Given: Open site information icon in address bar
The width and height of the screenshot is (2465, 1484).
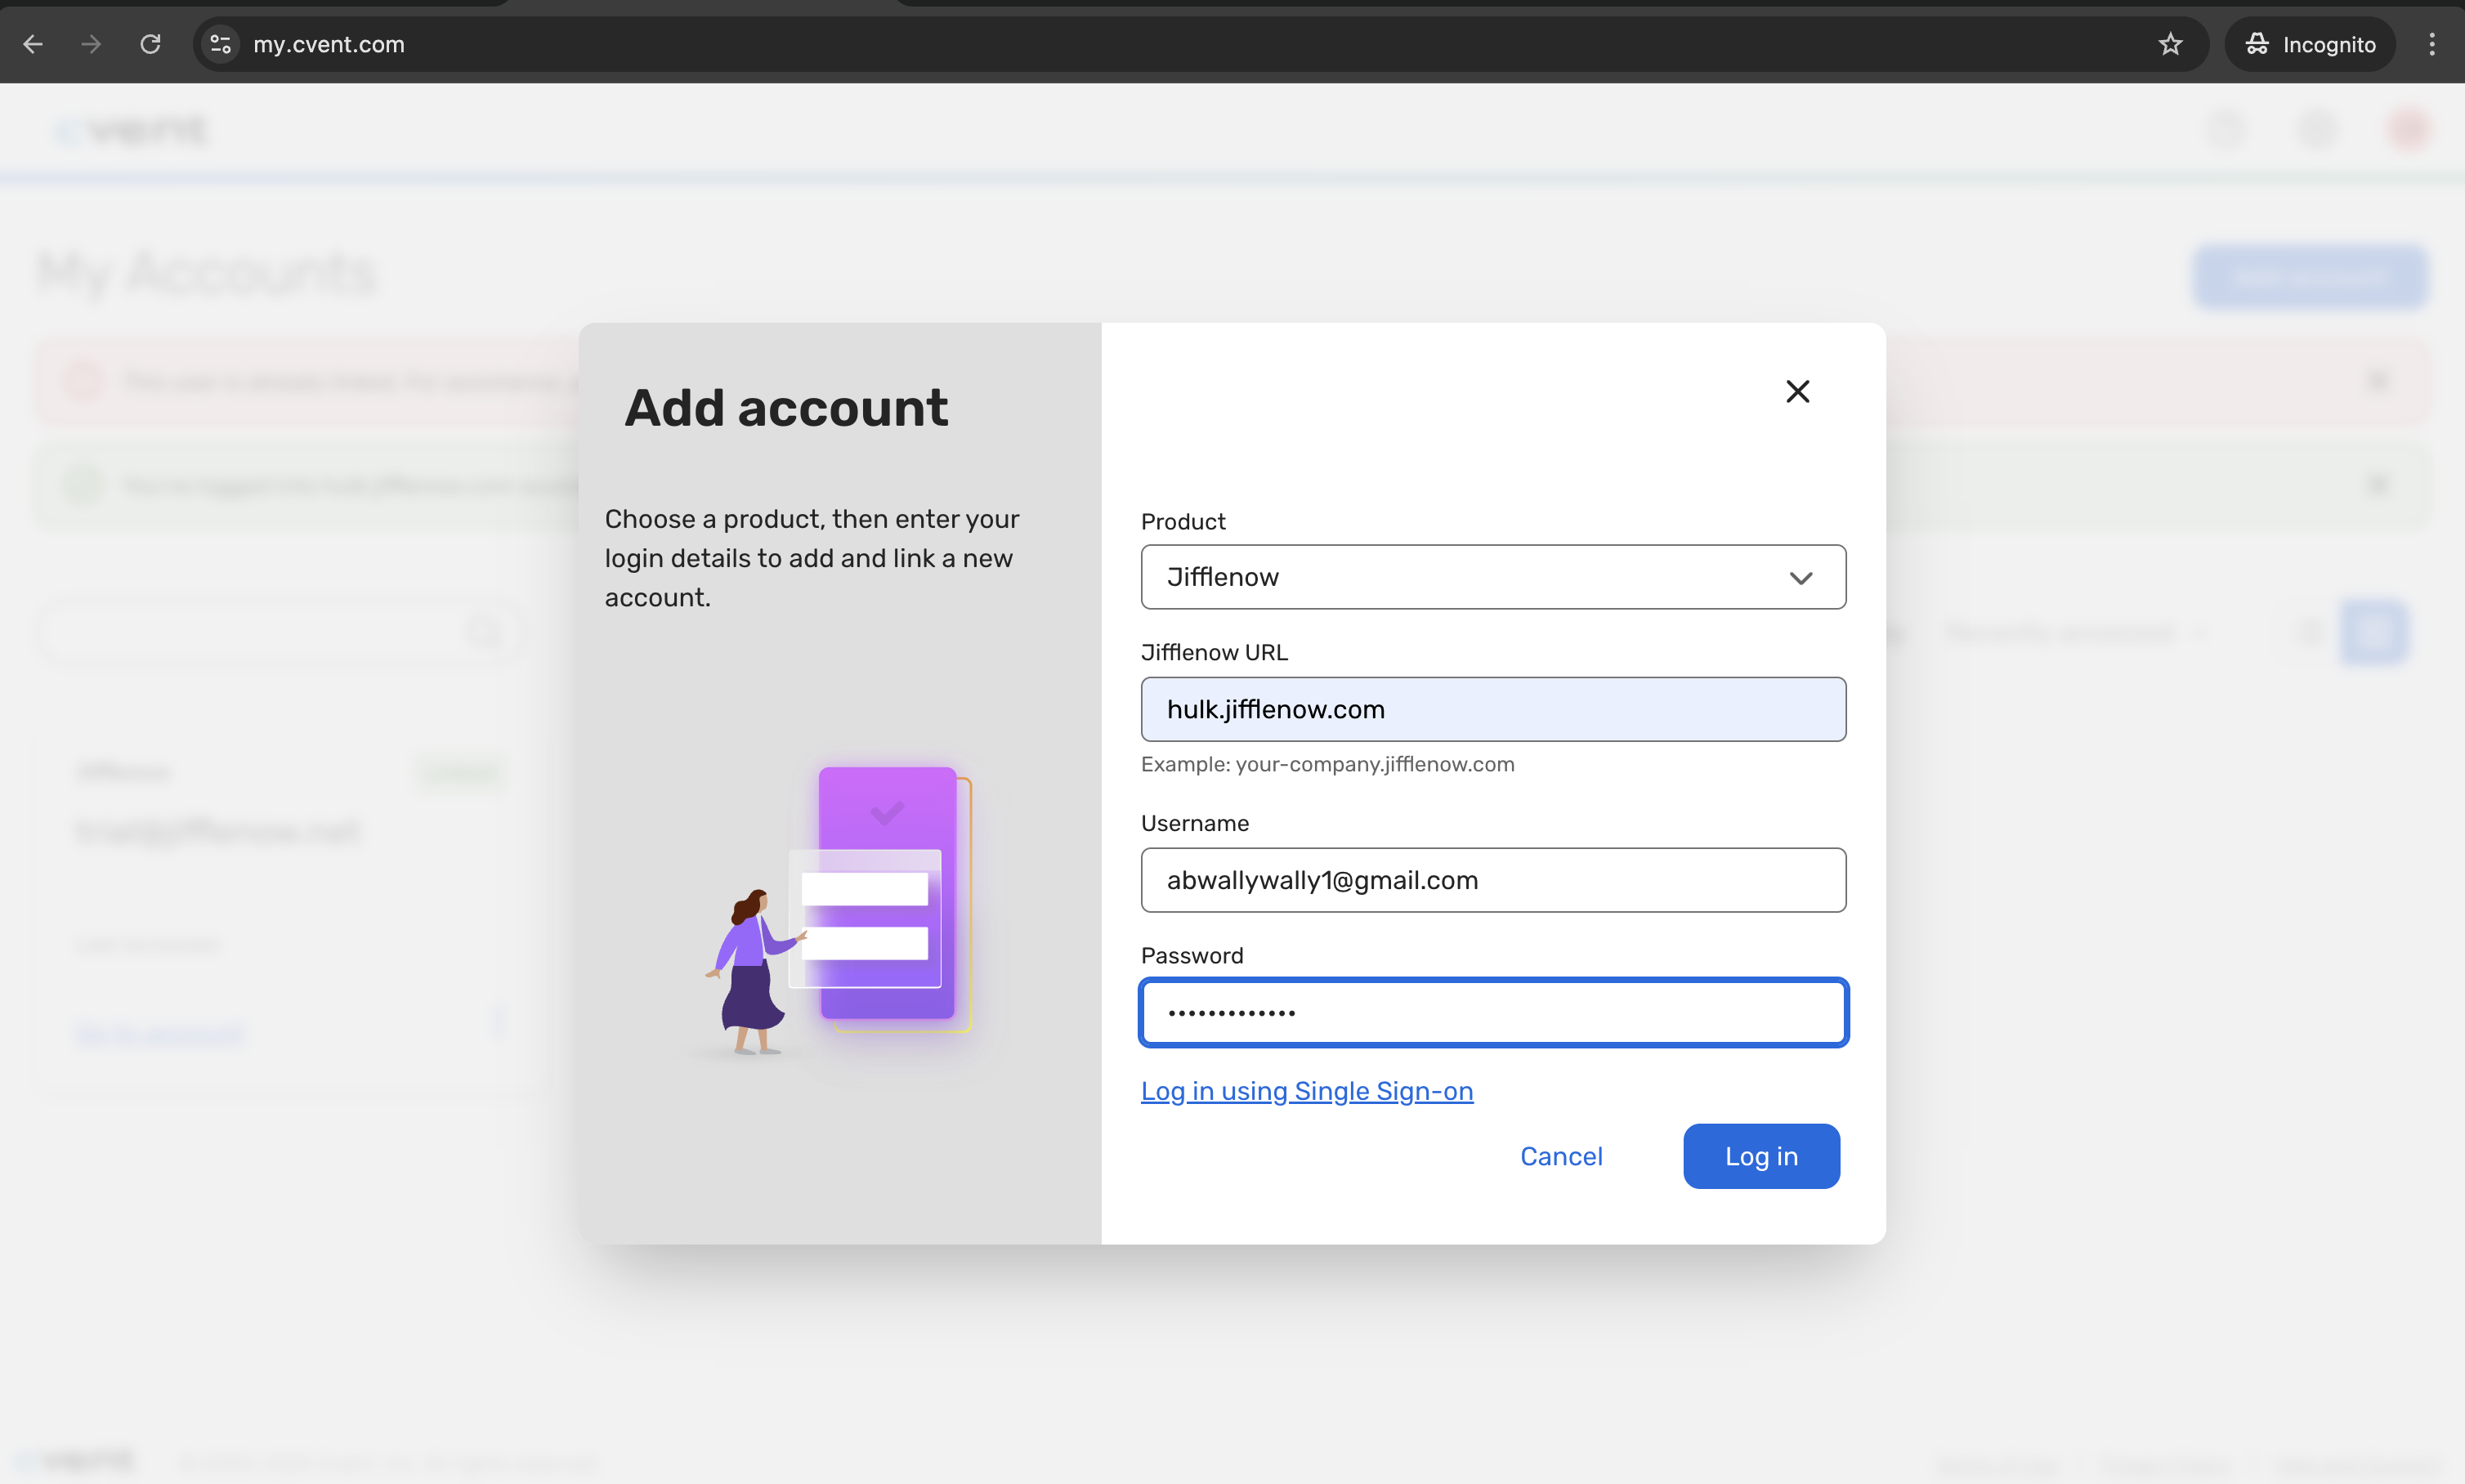Looking at the screenshot, I should coord(220,44).
